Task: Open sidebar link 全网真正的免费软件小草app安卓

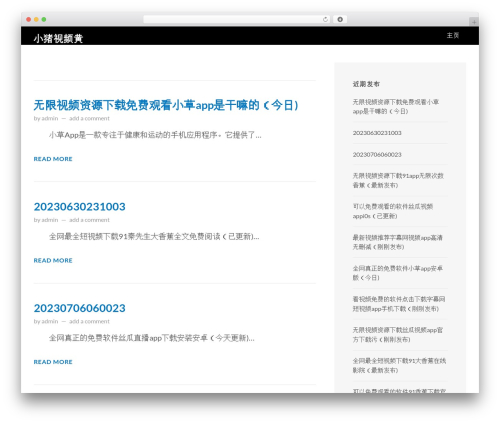Action: click(x=398, y=273)
